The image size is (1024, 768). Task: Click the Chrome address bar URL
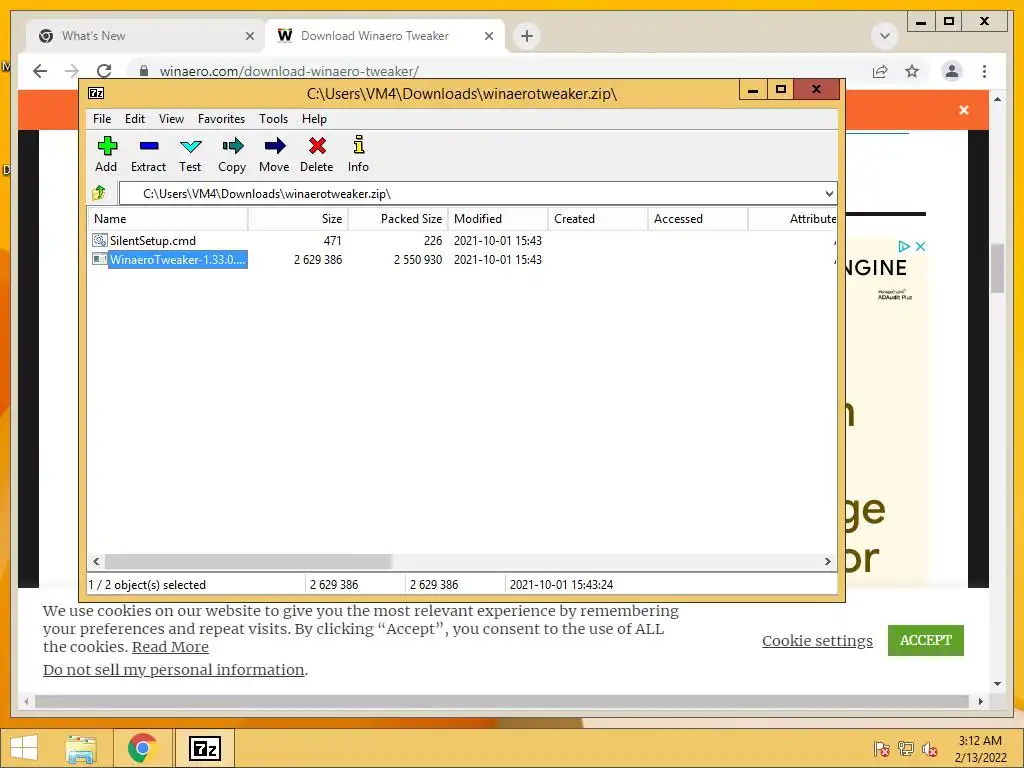(289, 71)
